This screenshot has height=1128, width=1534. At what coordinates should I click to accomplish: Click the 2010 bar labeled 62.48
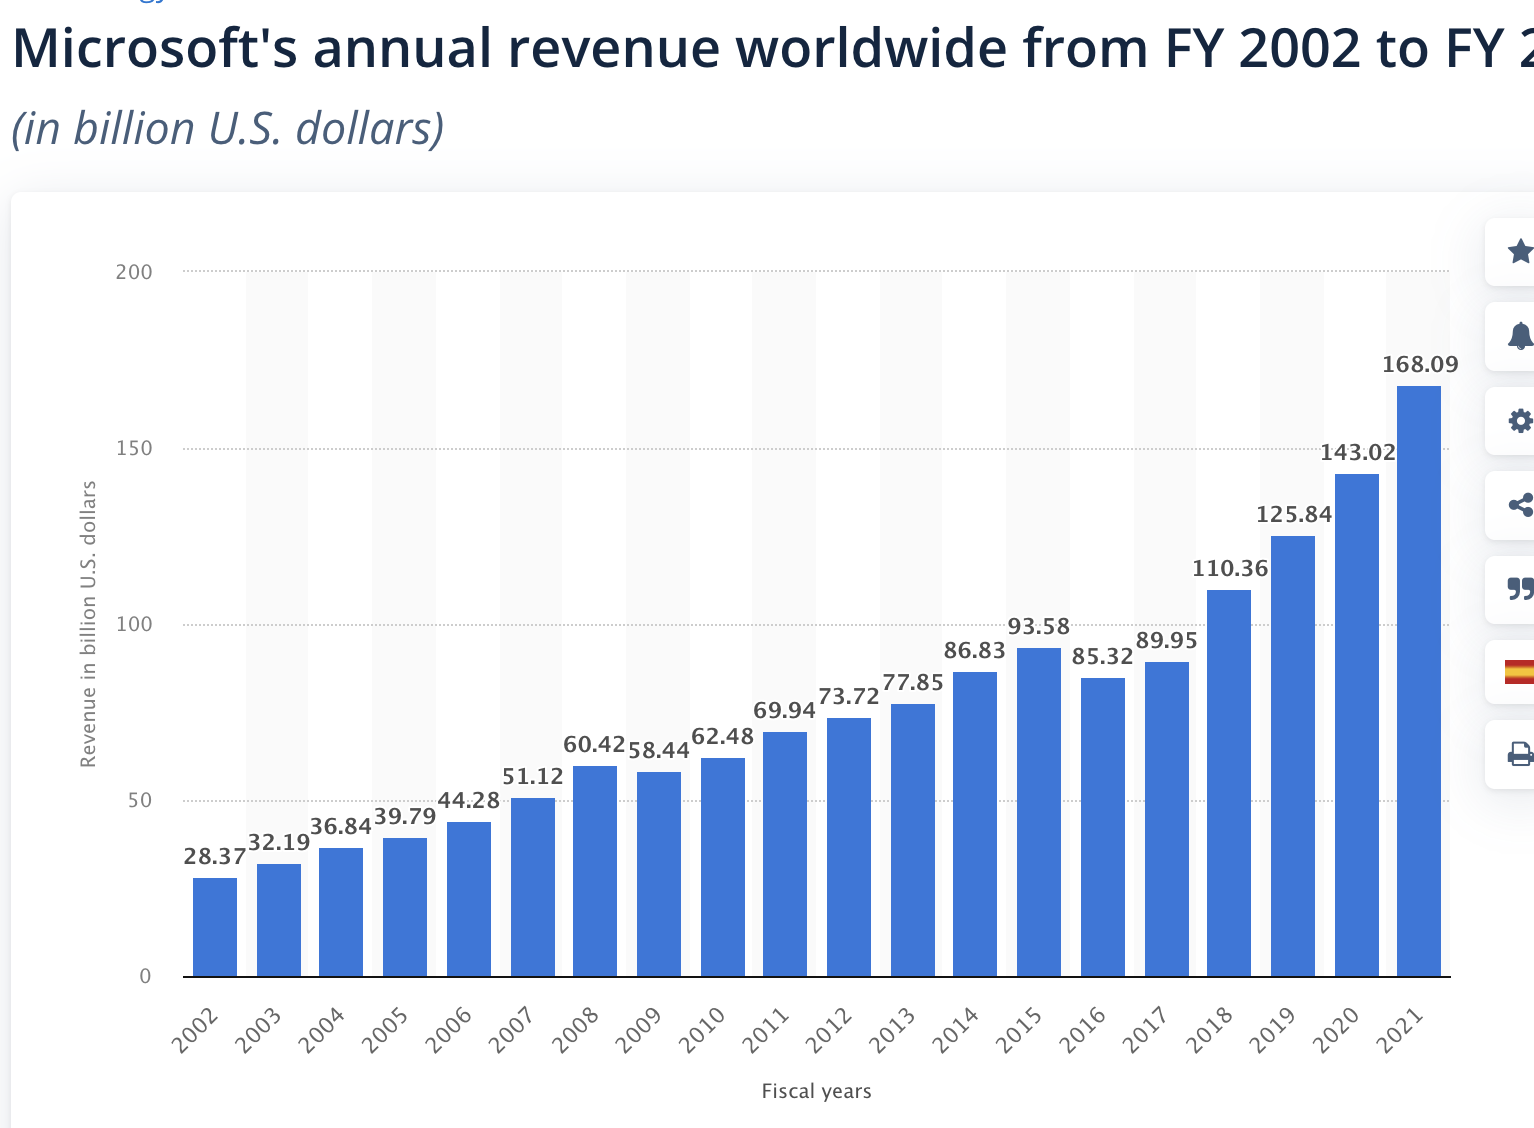723,867
